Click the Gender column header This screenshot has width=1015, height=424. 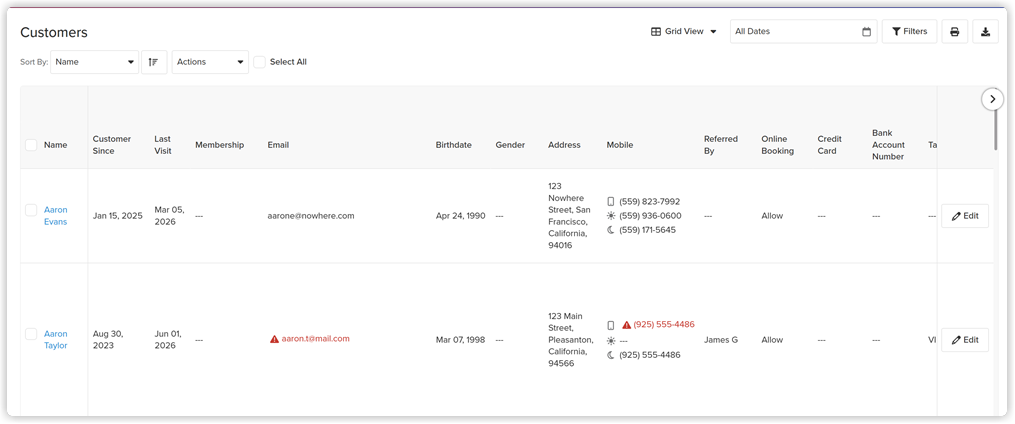click(x=510, y=145)
